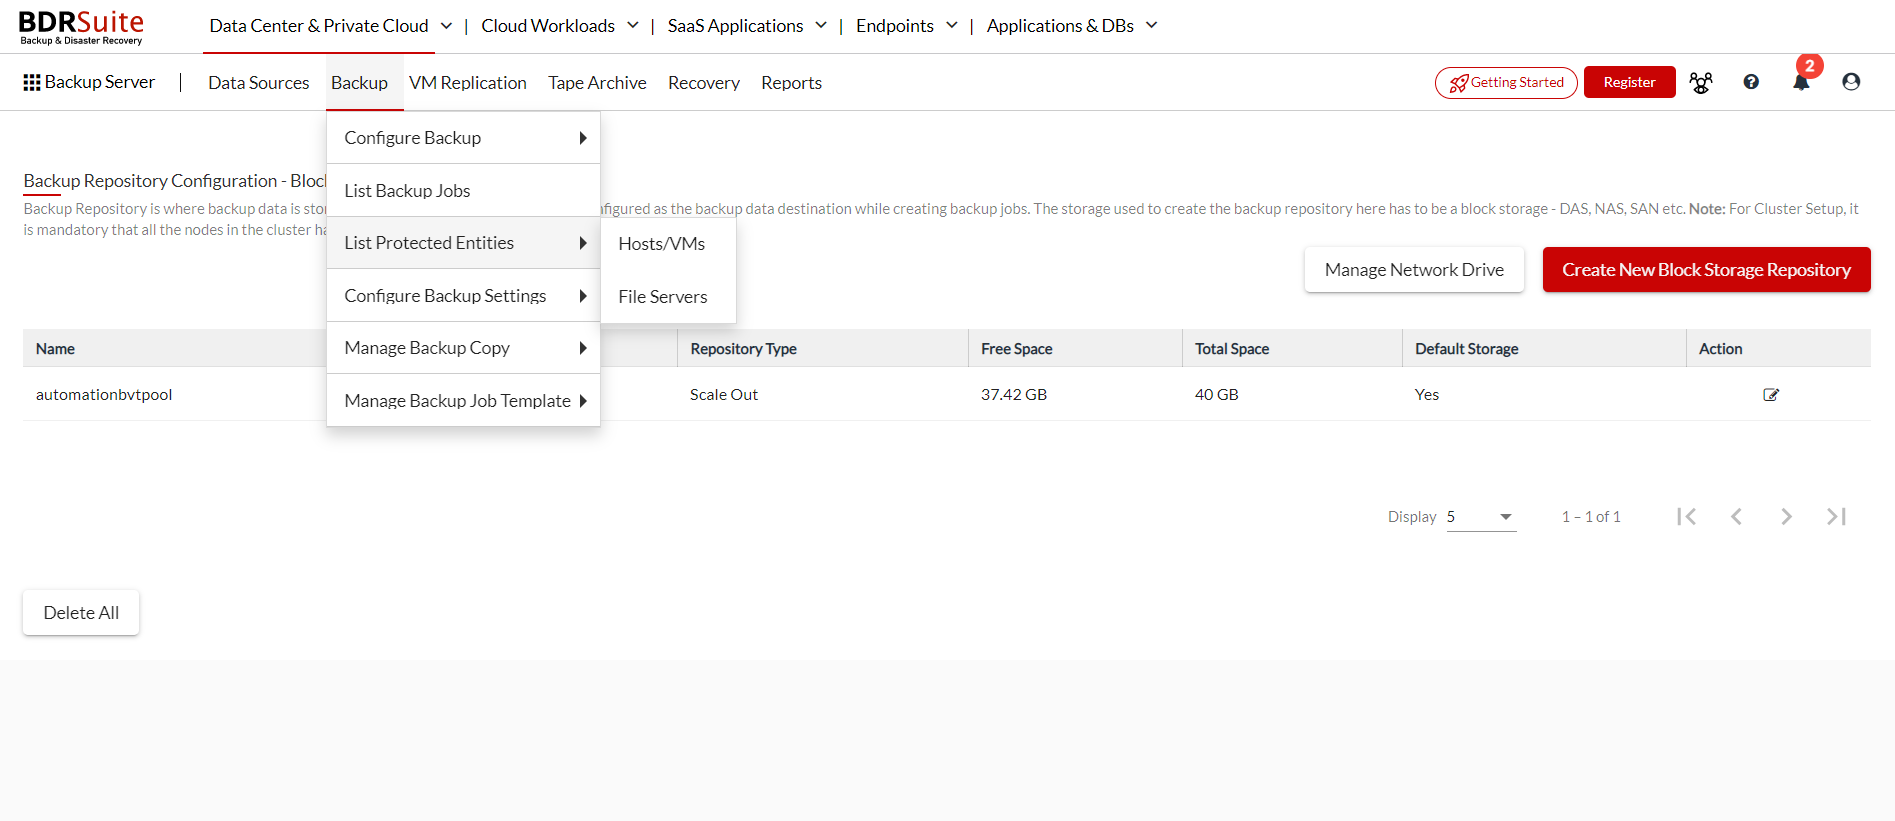Click Create New Block Storage Repository
The image size is (1895, 821).
(x=1706, y=270)
